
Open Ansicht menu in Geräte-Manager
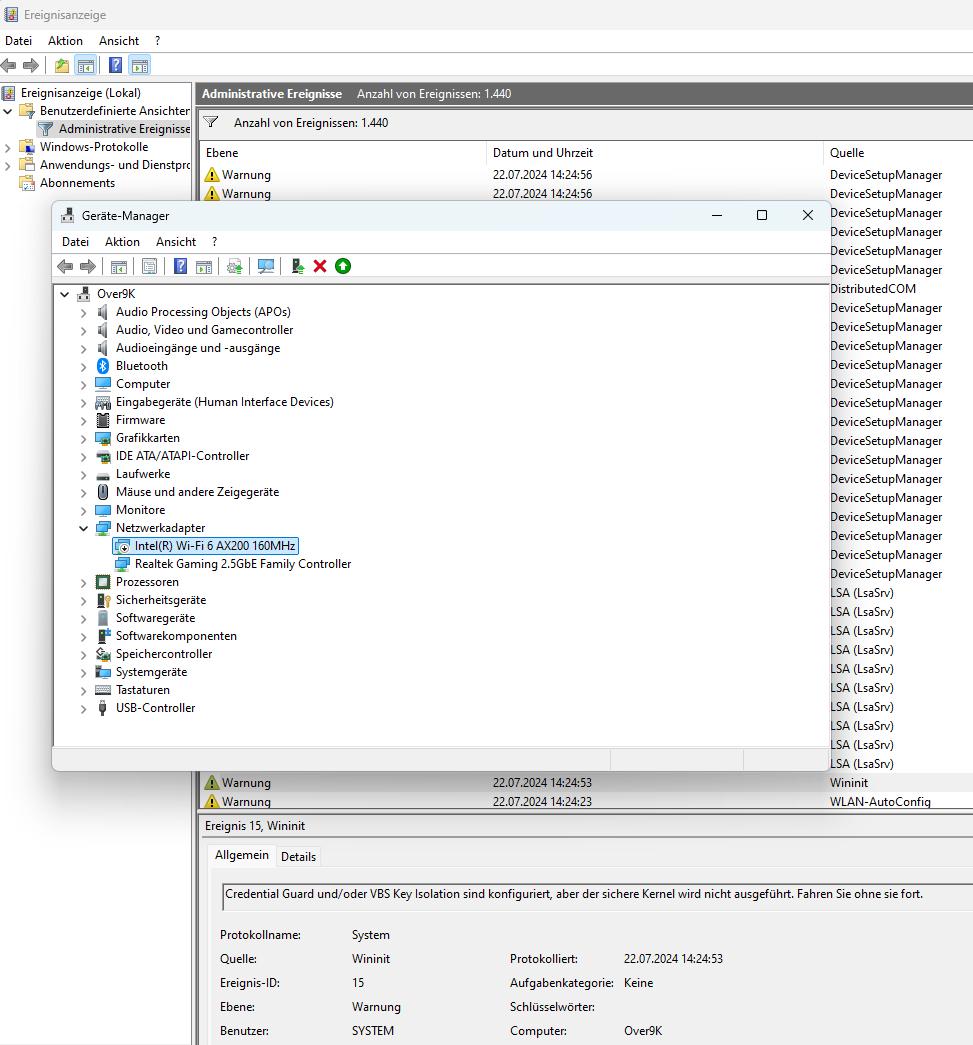(176, 242)
